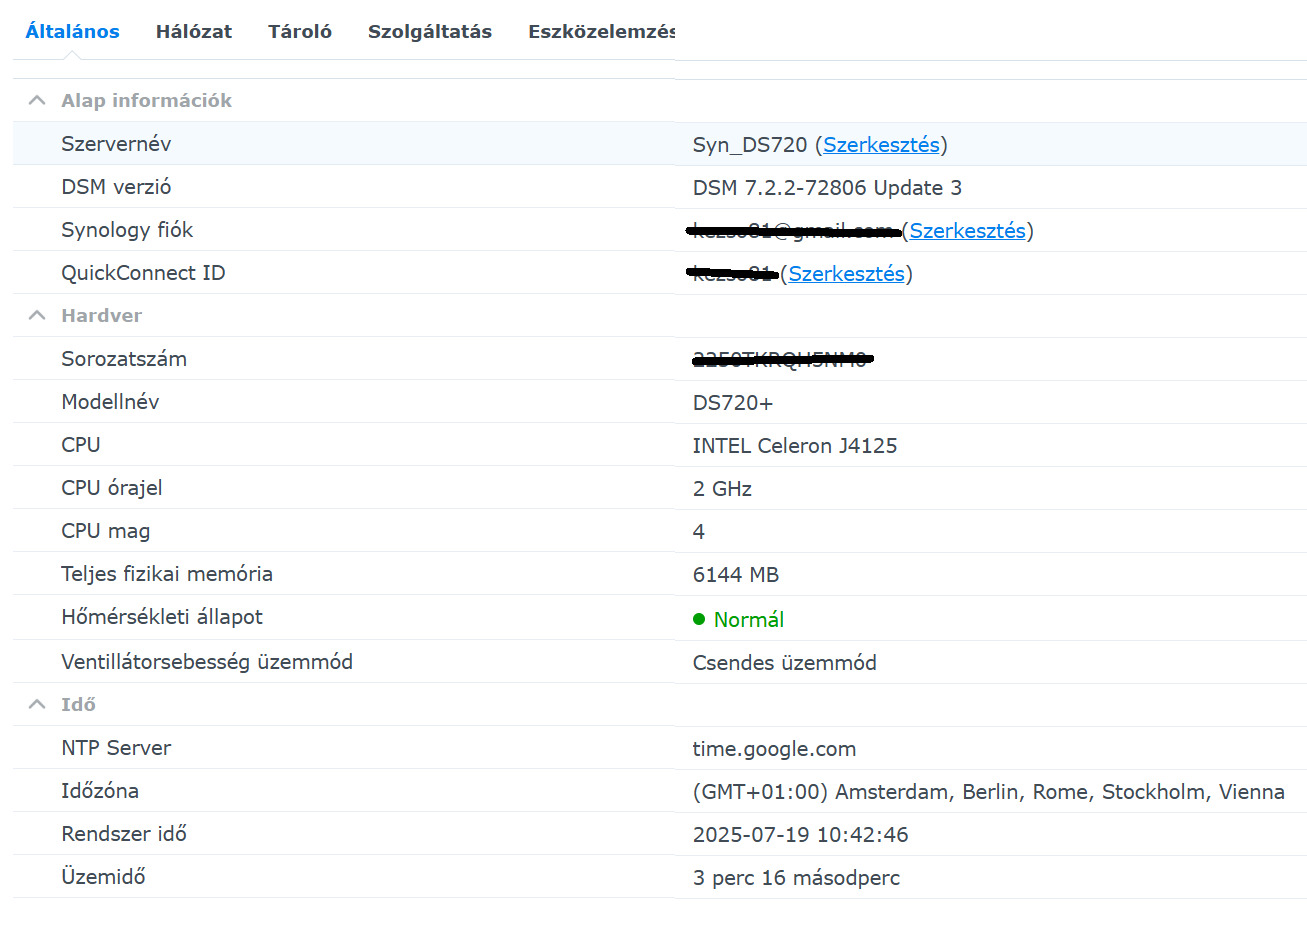Click the Üzemidő uptime value
The width and height of the screenshot is (1307, 943).
[796, 878]
